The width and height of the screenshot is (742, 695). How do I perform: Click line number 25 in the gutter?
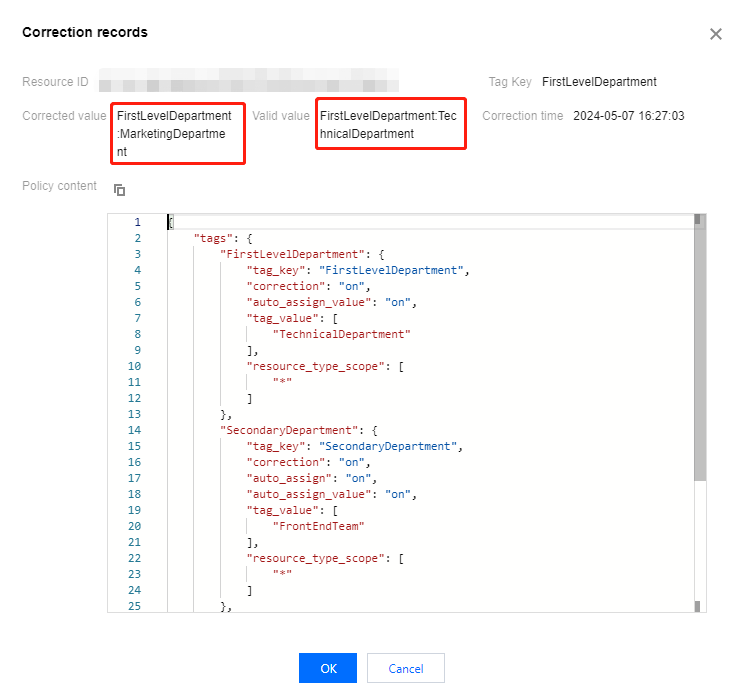click(134, 606)
